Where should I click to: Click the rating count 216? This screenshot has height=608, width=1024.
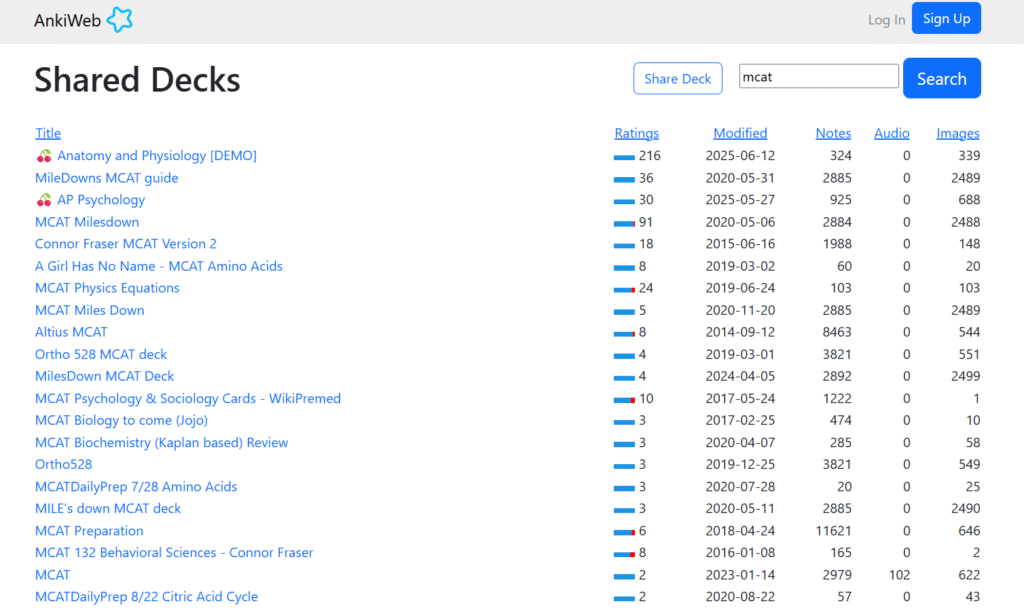[650, 155]
